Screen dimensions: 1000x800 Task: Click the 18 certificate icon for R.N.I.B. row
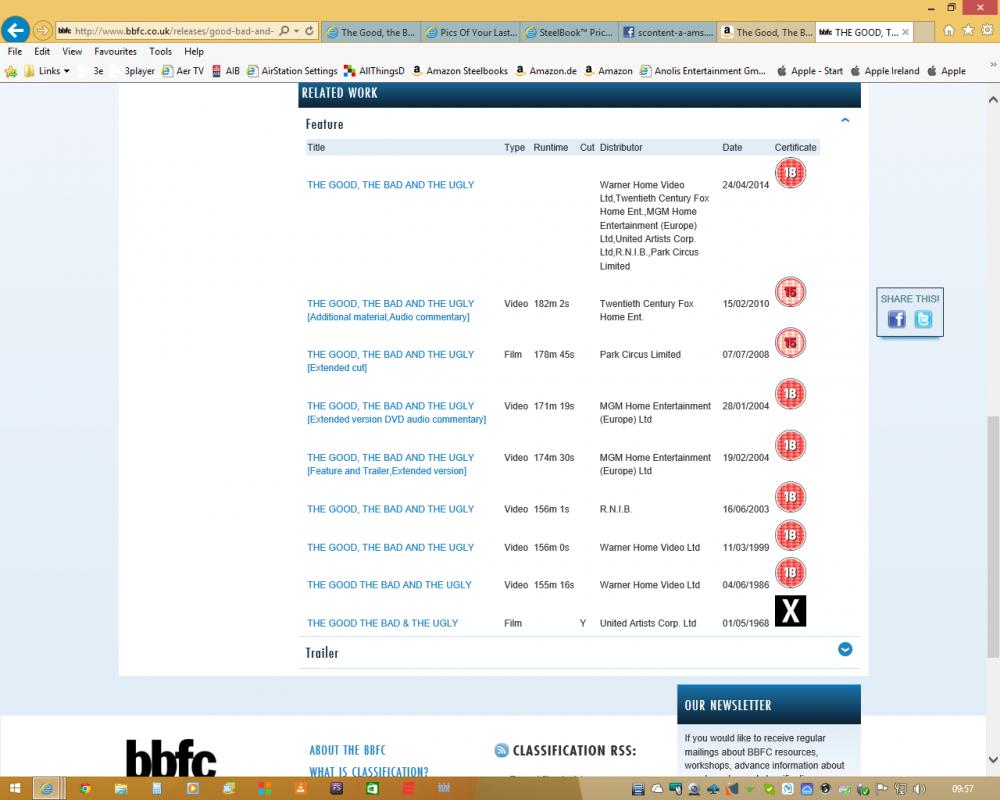[x=790, y=497]
